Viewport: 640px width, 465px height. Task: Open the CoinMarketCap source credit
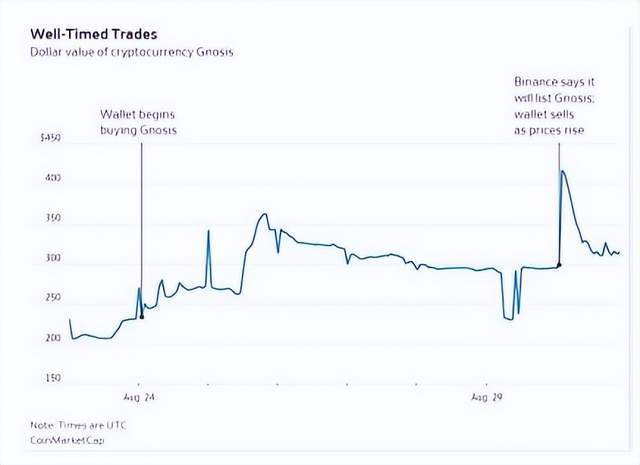click(66, 439)
